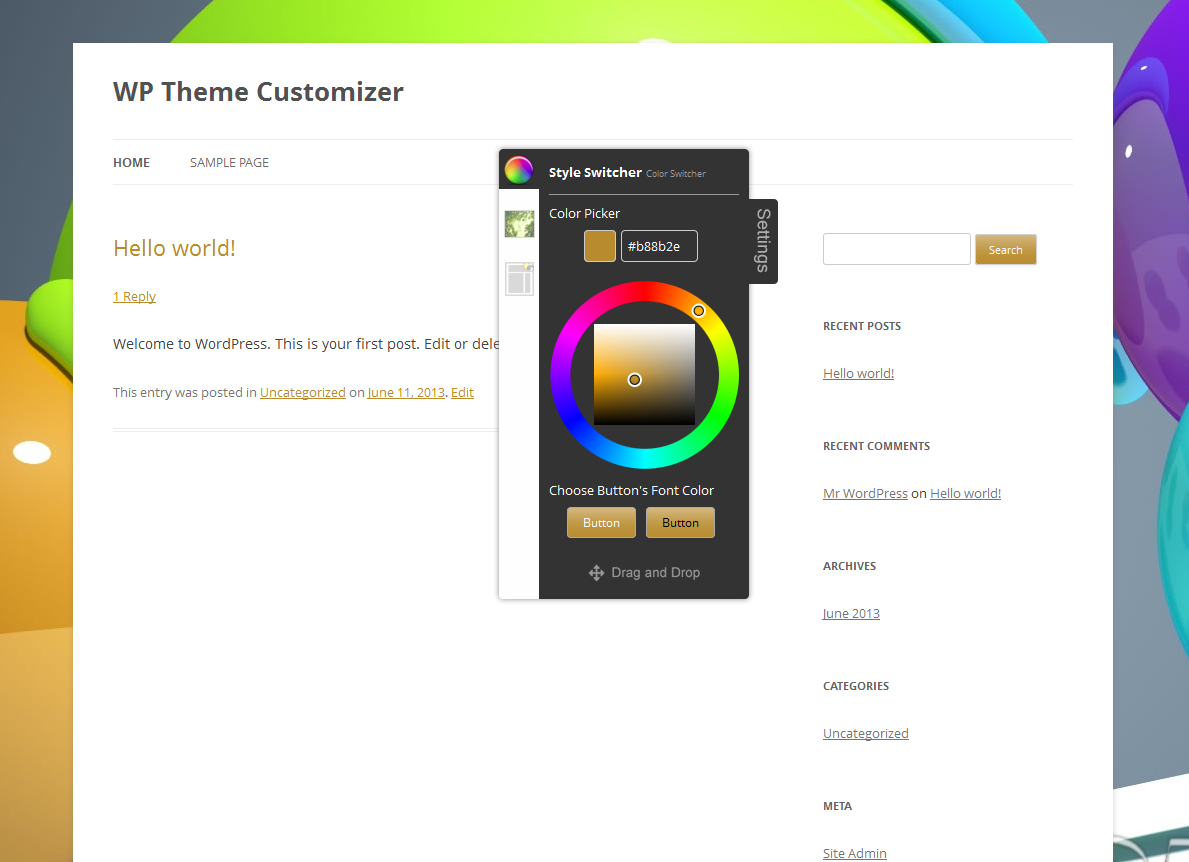Open the Uncategorized link in post meta
The width and height of the screenshot is (1189, 862).
click(303, 393)
